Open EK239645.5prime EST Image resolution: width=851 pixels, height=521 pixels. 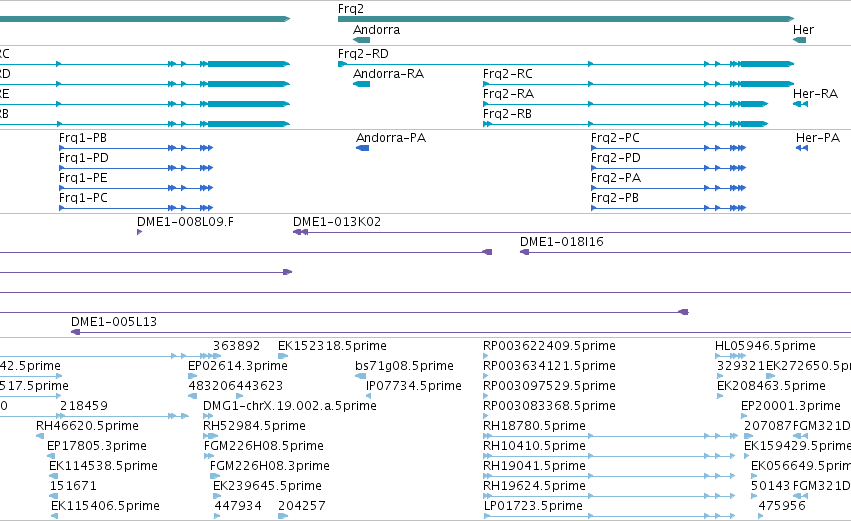point(267,486)
